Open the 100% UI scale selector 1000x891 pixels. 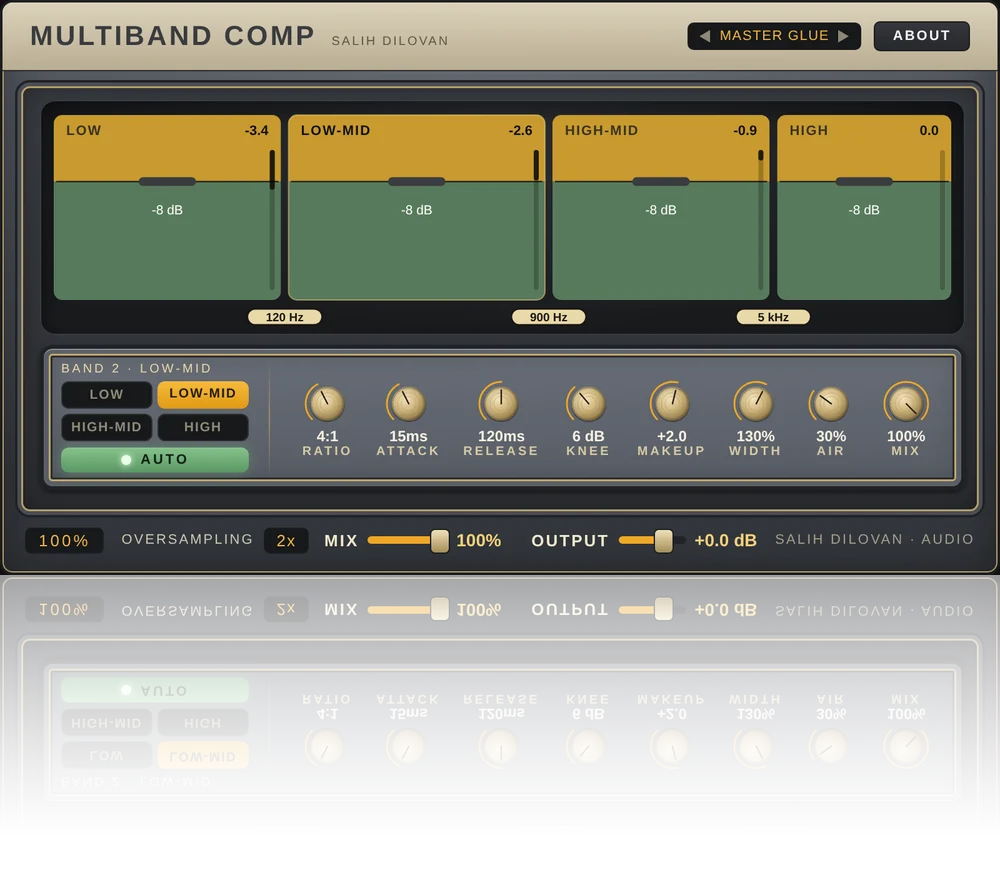(64, 541)
